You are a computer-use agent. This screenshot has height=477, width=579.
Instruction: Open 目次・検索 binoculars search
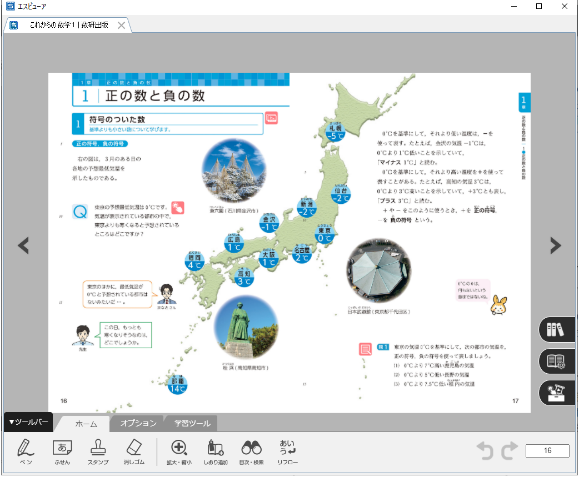251,451
